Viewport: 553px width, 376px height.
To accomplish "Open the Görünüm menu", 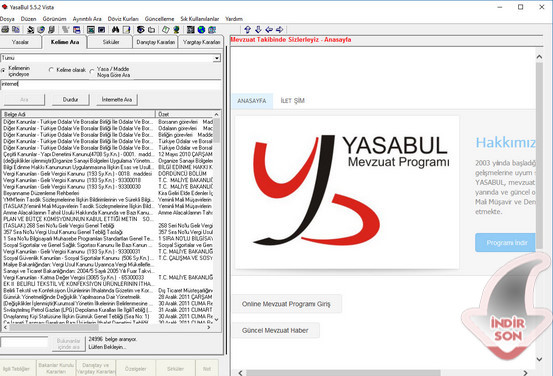I will coord(54,19).
